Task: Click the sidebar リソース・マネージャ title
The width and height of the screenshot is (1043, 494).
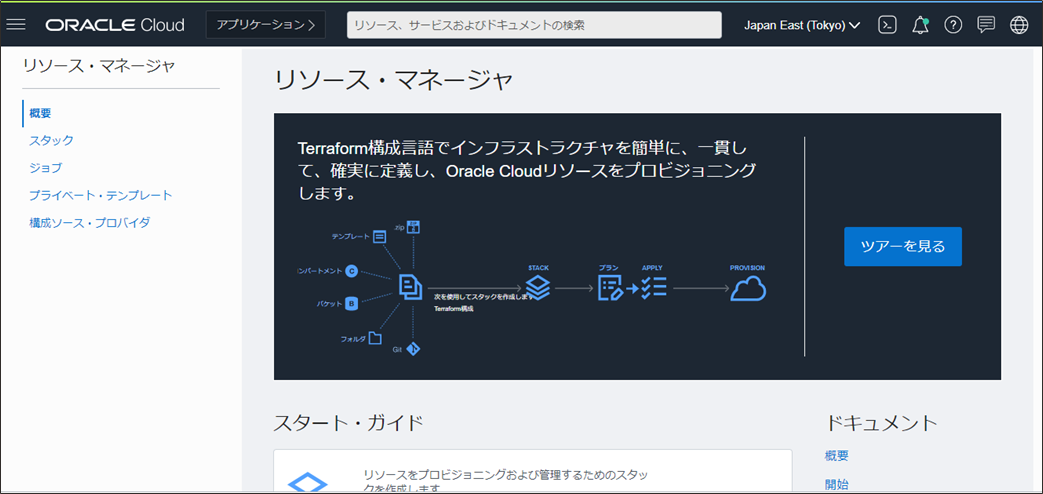Action: (x=98, y=65)
